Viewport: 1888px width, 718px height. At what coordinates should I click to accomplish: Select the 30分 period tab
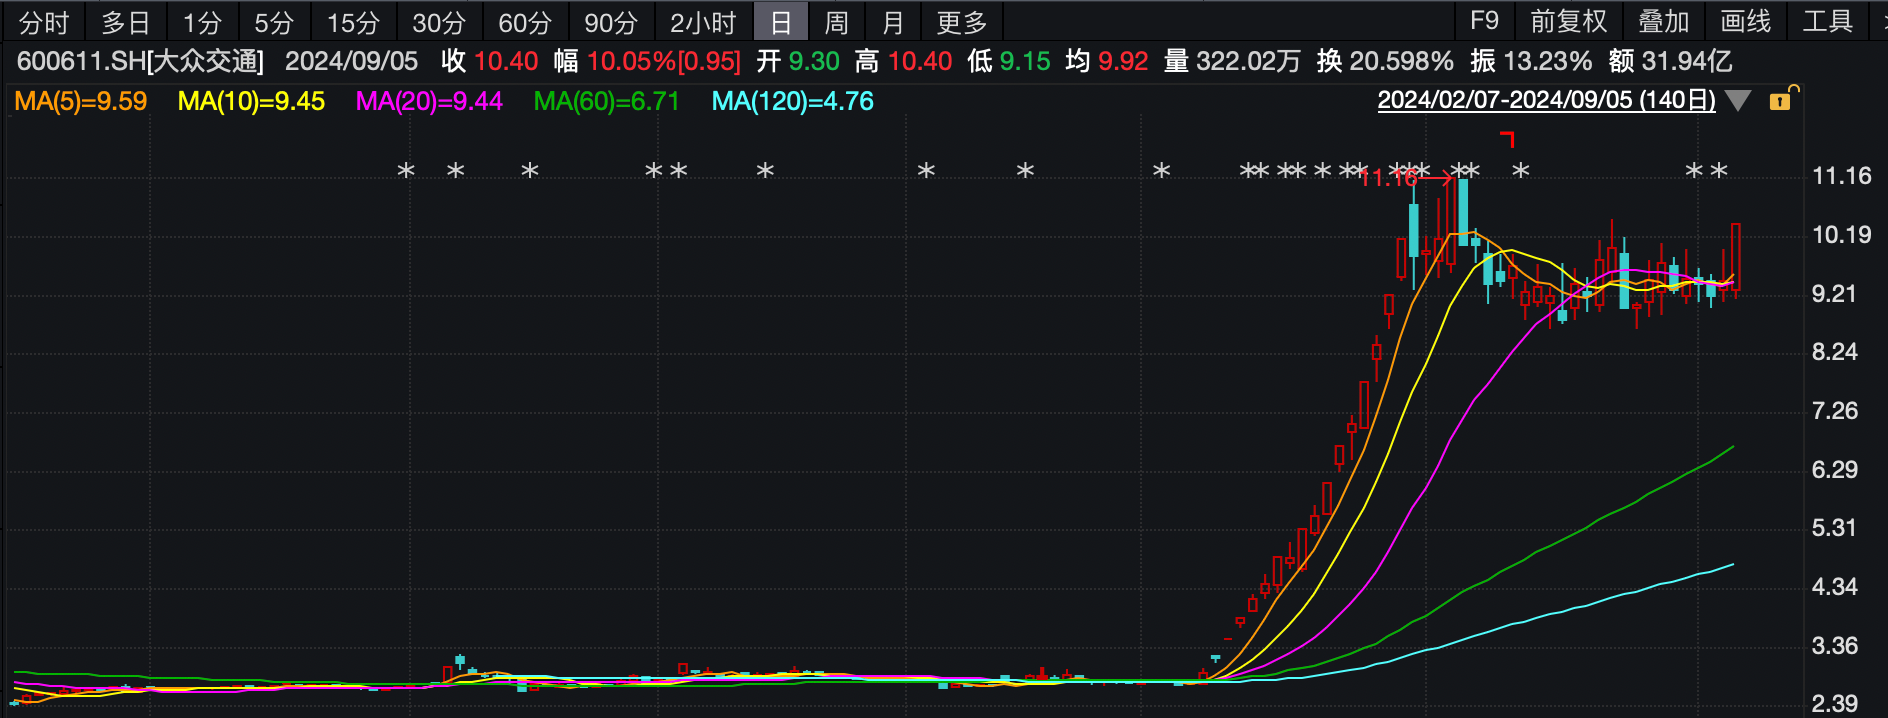[440, 22]
